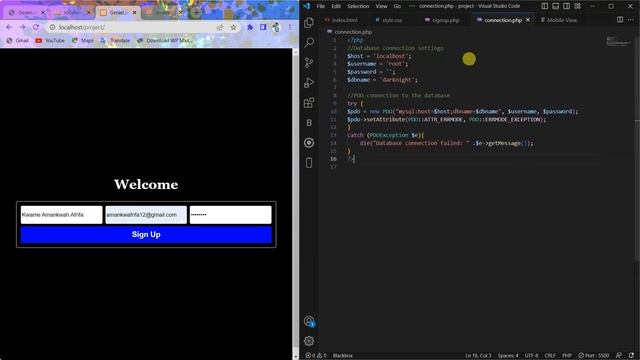Change the PHP language mode
The height and width of the screenshot is (360, 640).
pos(567,356)
